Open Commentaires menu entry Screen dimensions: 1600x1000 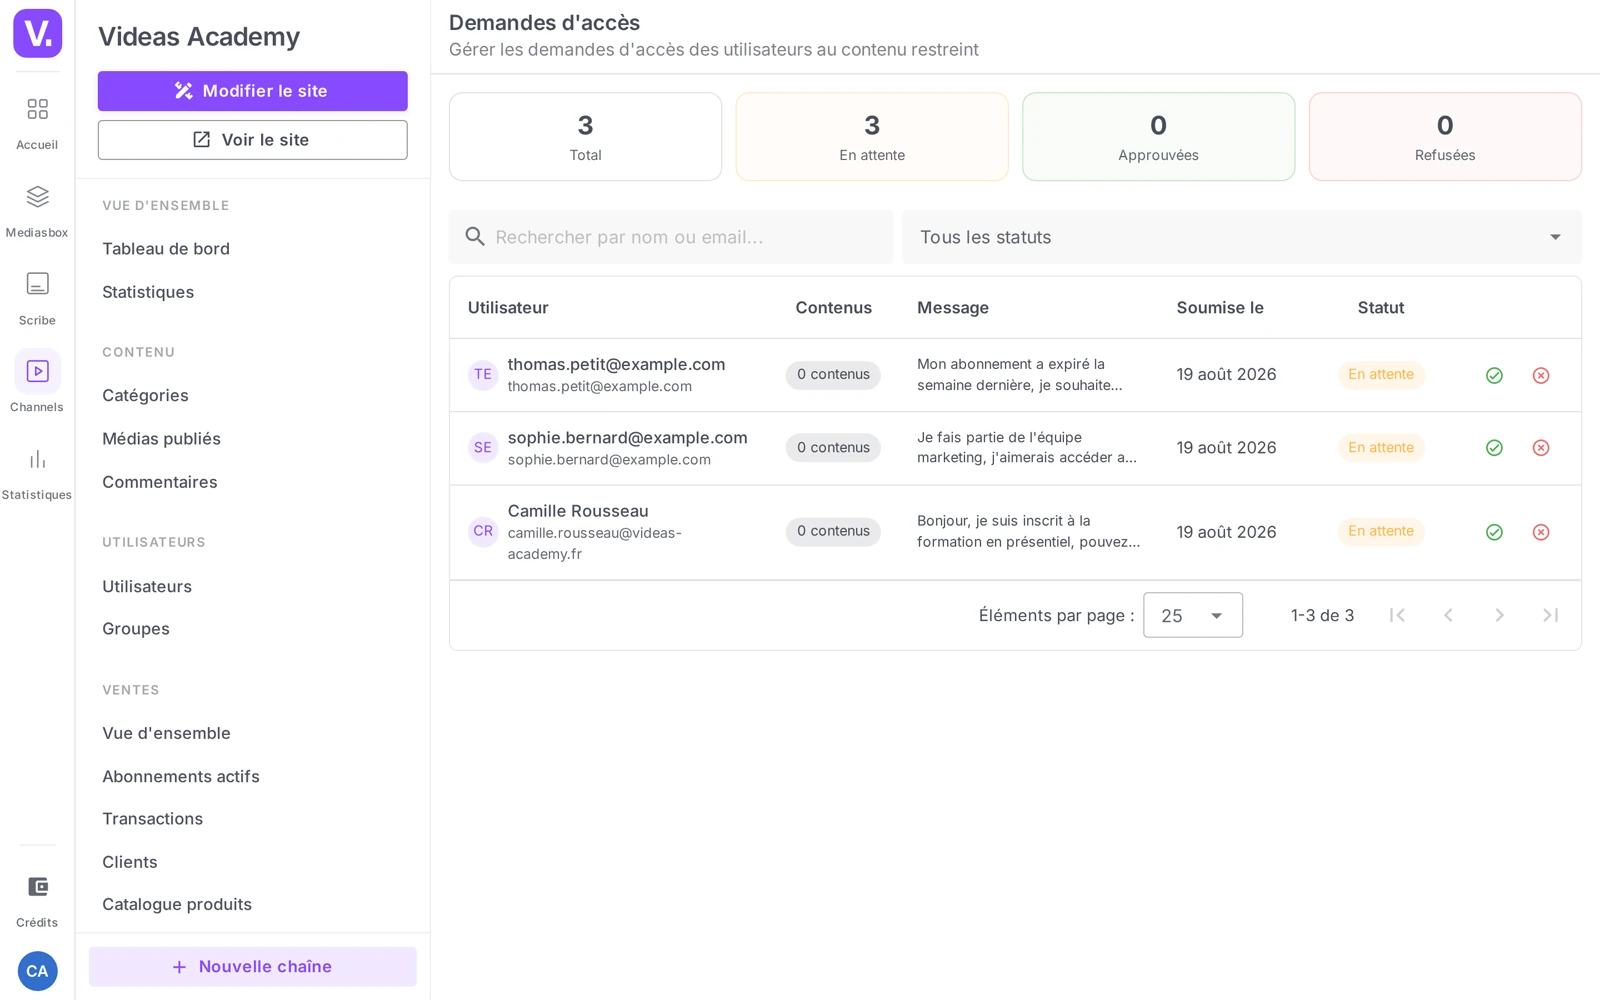(160, 482)
